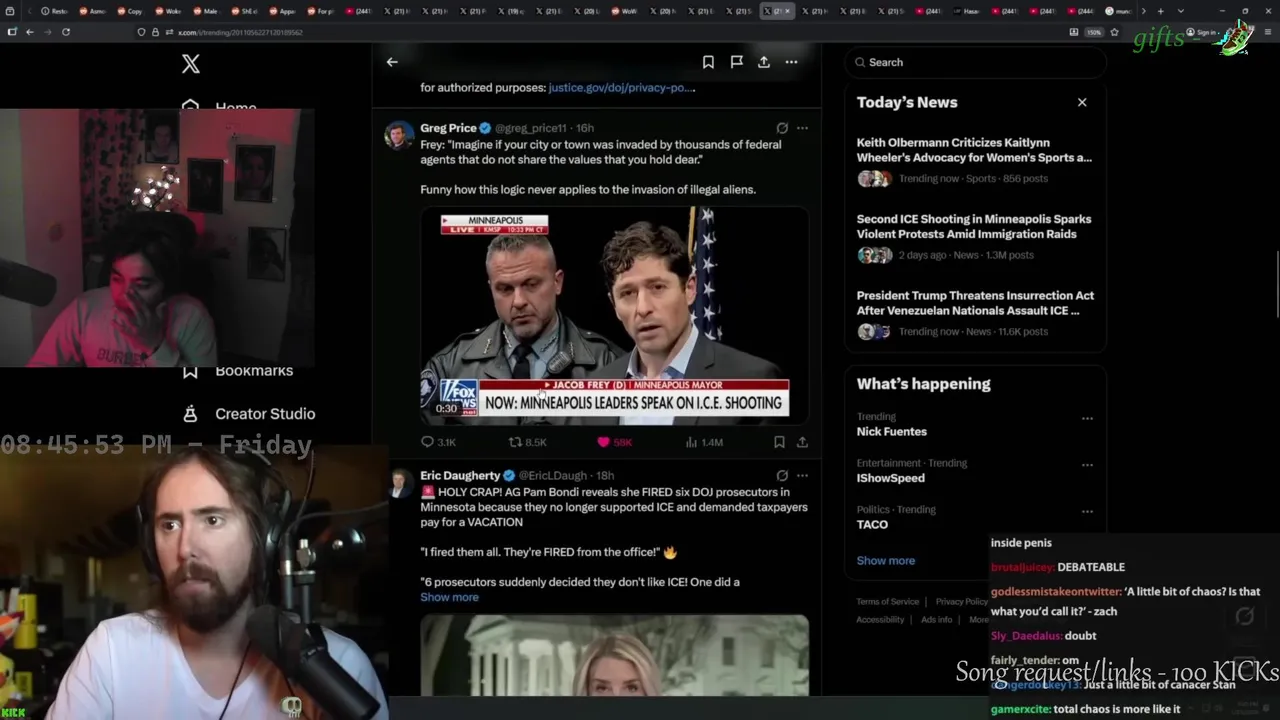Switch to the Hasan browser tab
The image size is (1280, 720).
(966, 11)
